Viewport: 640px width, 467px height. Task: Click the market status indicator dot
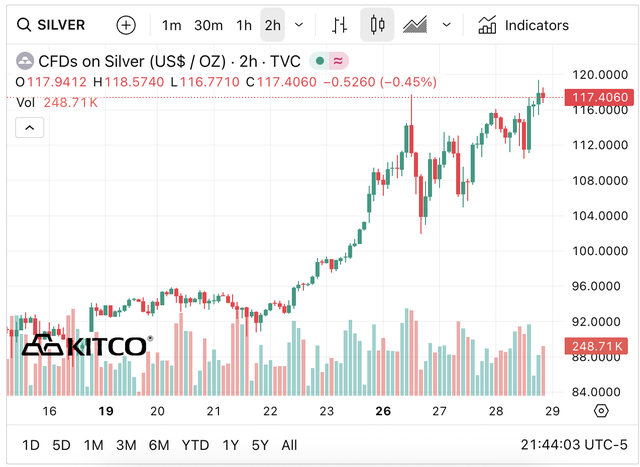tap(317, 61)
